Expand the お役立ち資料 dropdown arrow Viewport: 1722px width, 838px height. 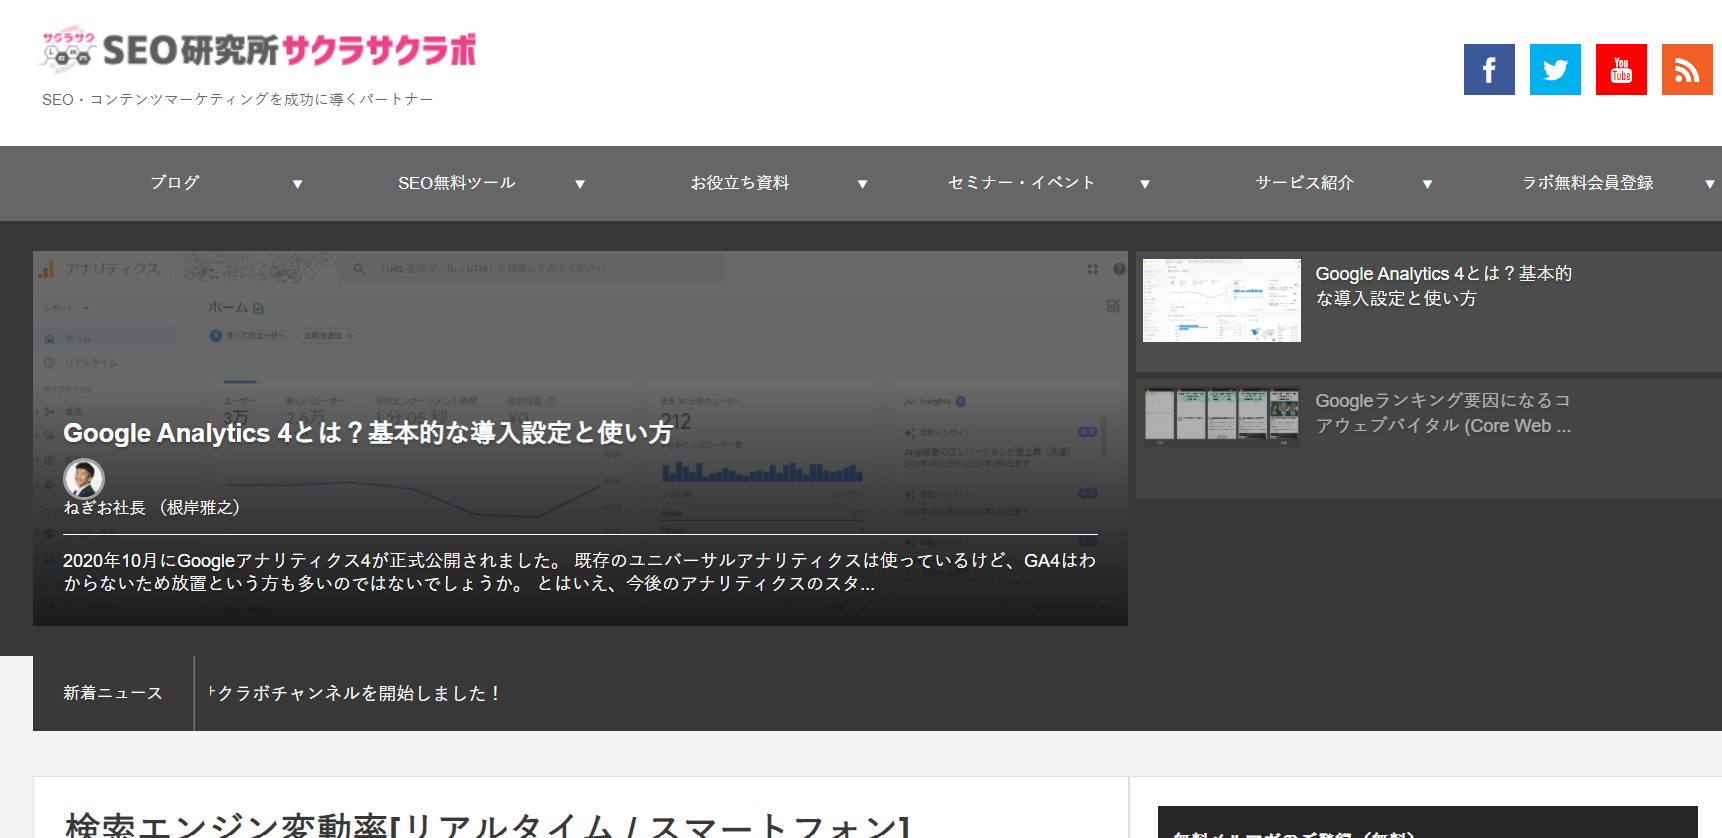point(862,184)
